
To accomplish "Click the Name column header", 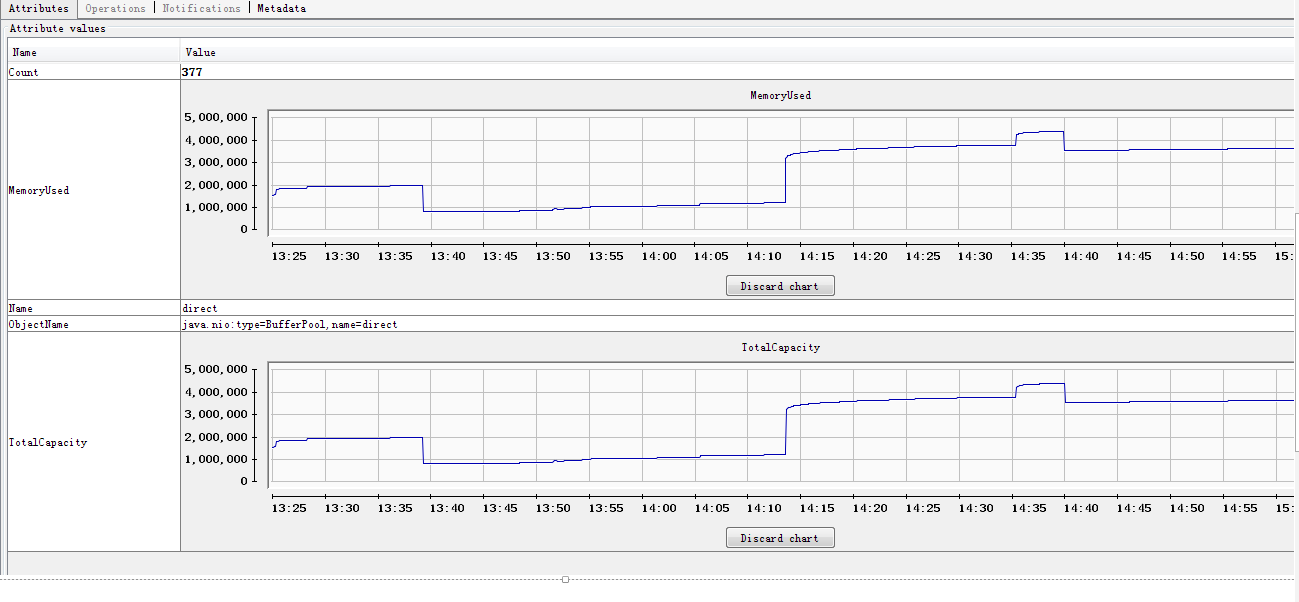I will [94, 52].
